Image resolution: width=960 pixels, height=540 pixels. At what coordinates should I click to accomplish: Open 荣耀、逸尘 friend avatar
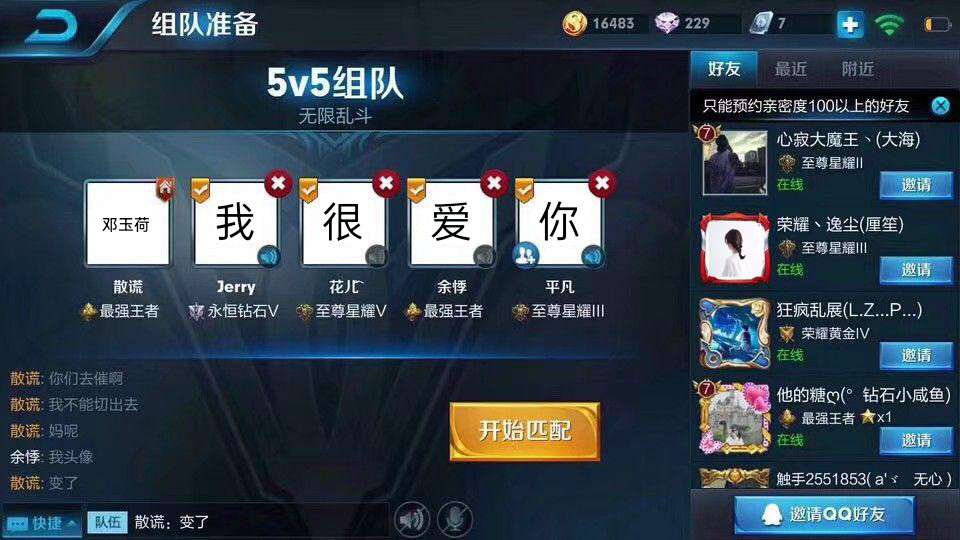click(735, 247)
